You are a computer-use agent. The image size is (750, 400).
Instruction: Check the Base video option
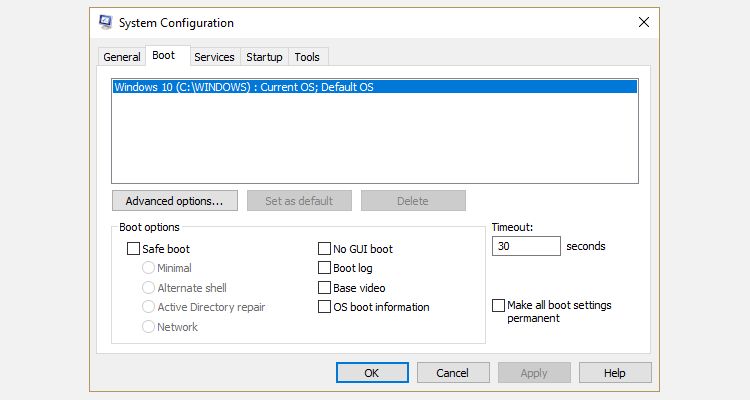tap(324, 288)
